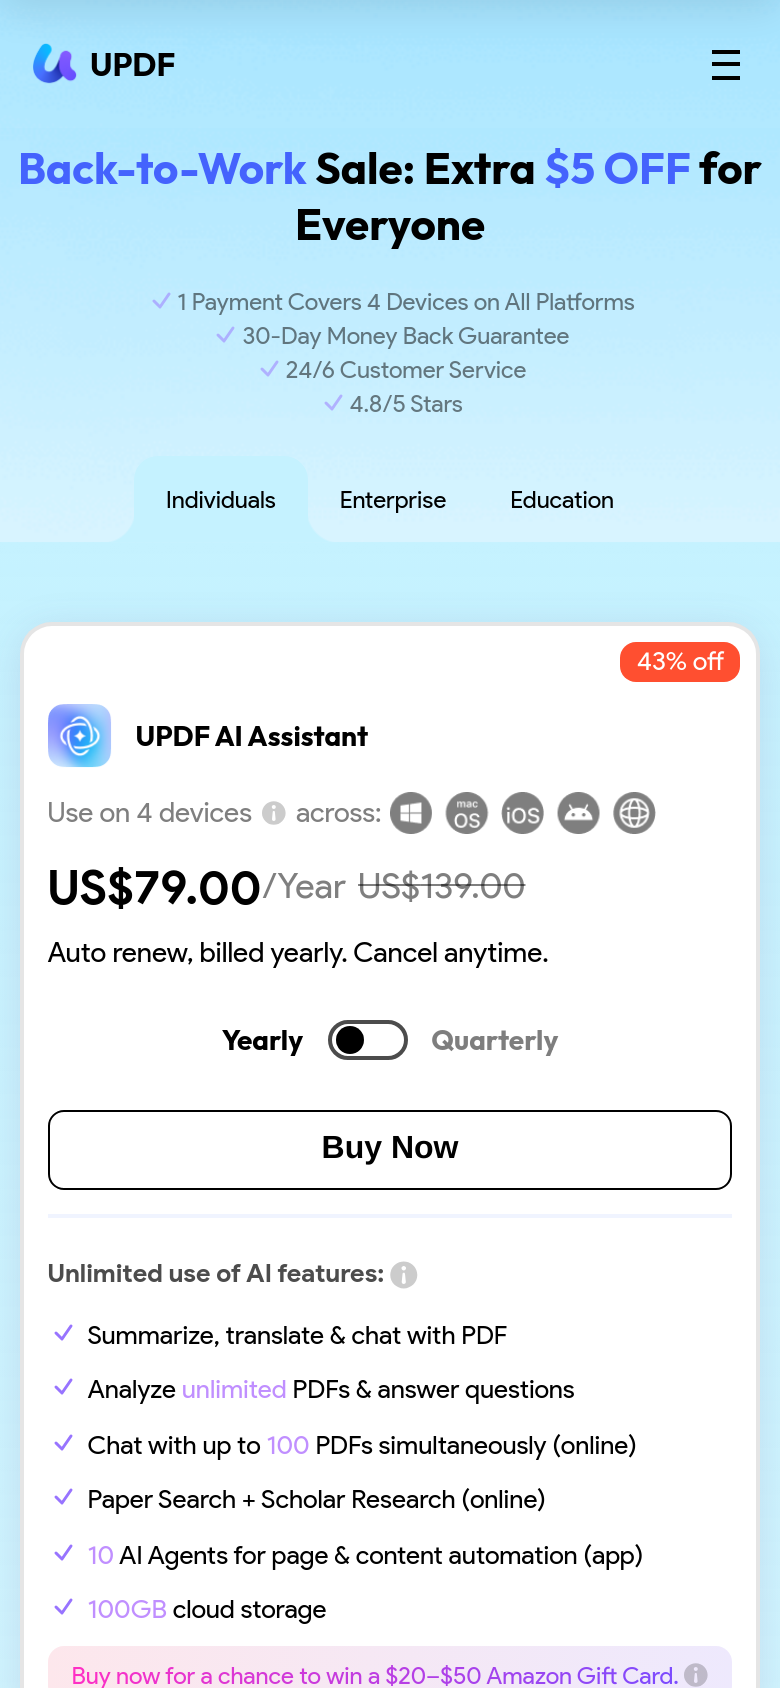This screenshot has width=780, height=1688.
Task: Select the Android platform icon
Action: (578, 813)
